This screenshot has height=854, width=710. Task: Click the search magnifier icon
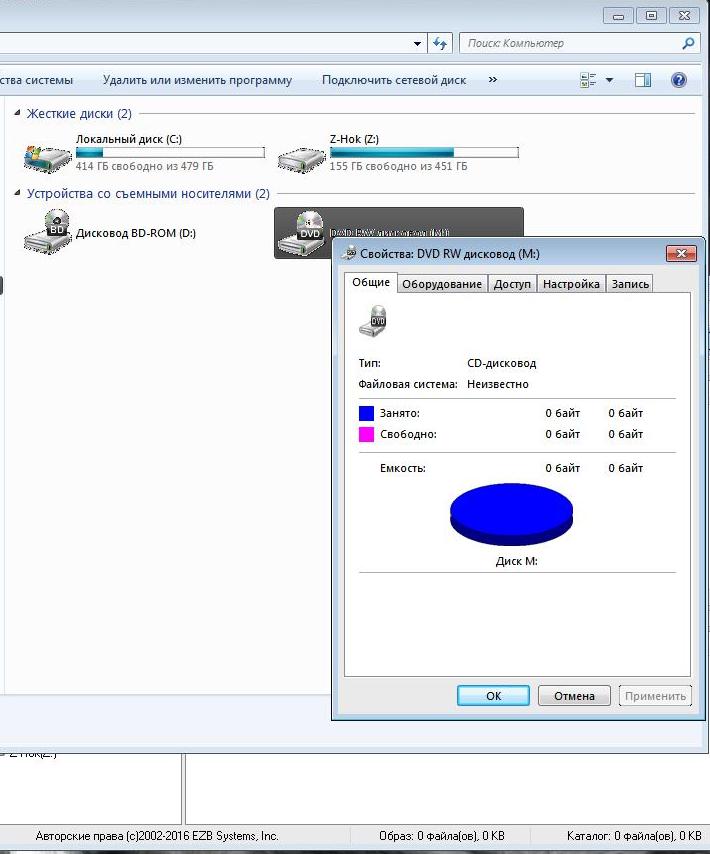tap(688, 43)
